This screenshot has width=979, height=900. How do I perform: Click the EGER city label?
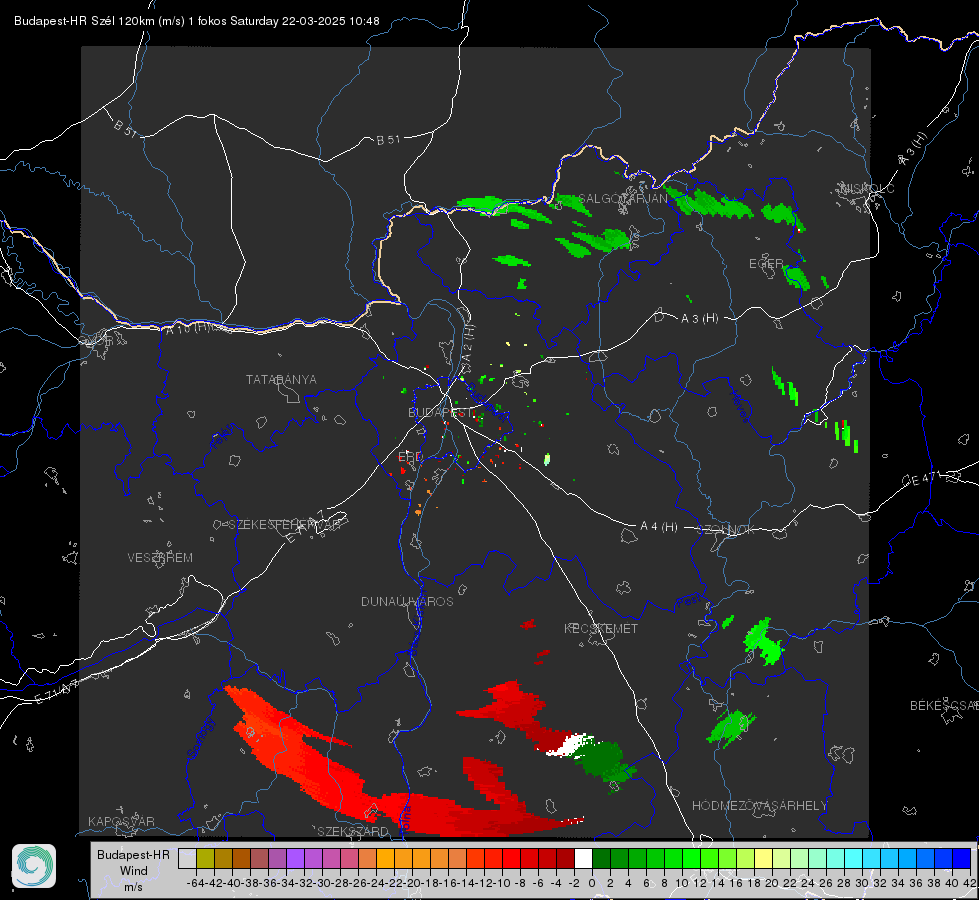765,264
